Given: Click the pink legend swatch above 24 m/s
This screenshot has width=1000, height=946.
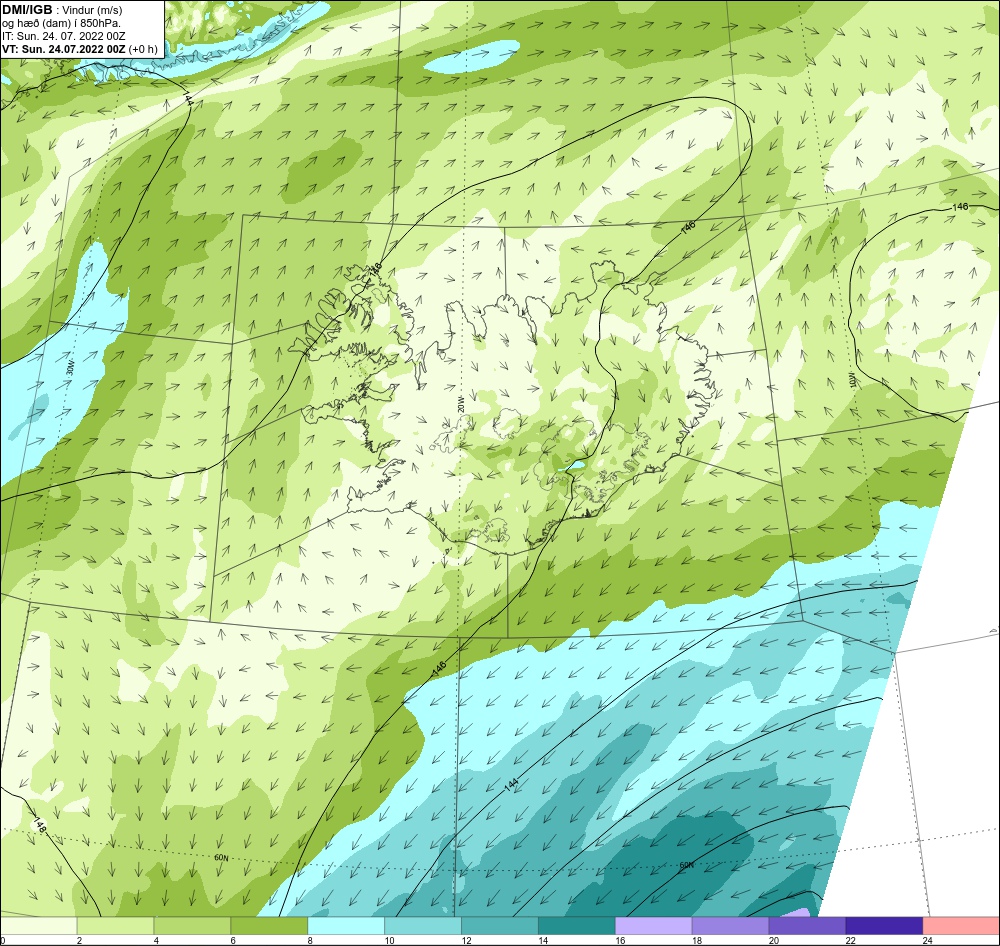Looking at the screenshot, I should [x=960, y=926].
